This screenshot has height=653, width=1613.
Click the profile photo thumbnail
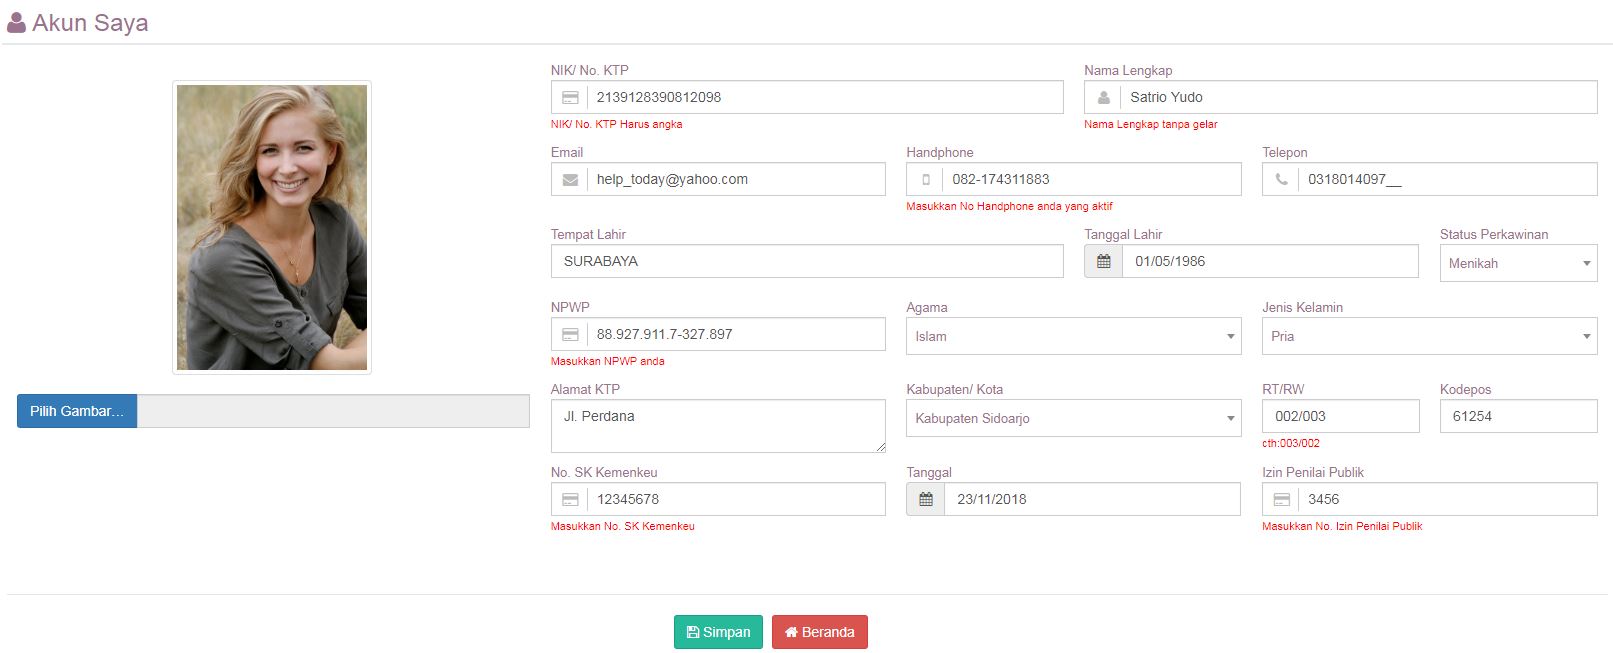[272, 228]
